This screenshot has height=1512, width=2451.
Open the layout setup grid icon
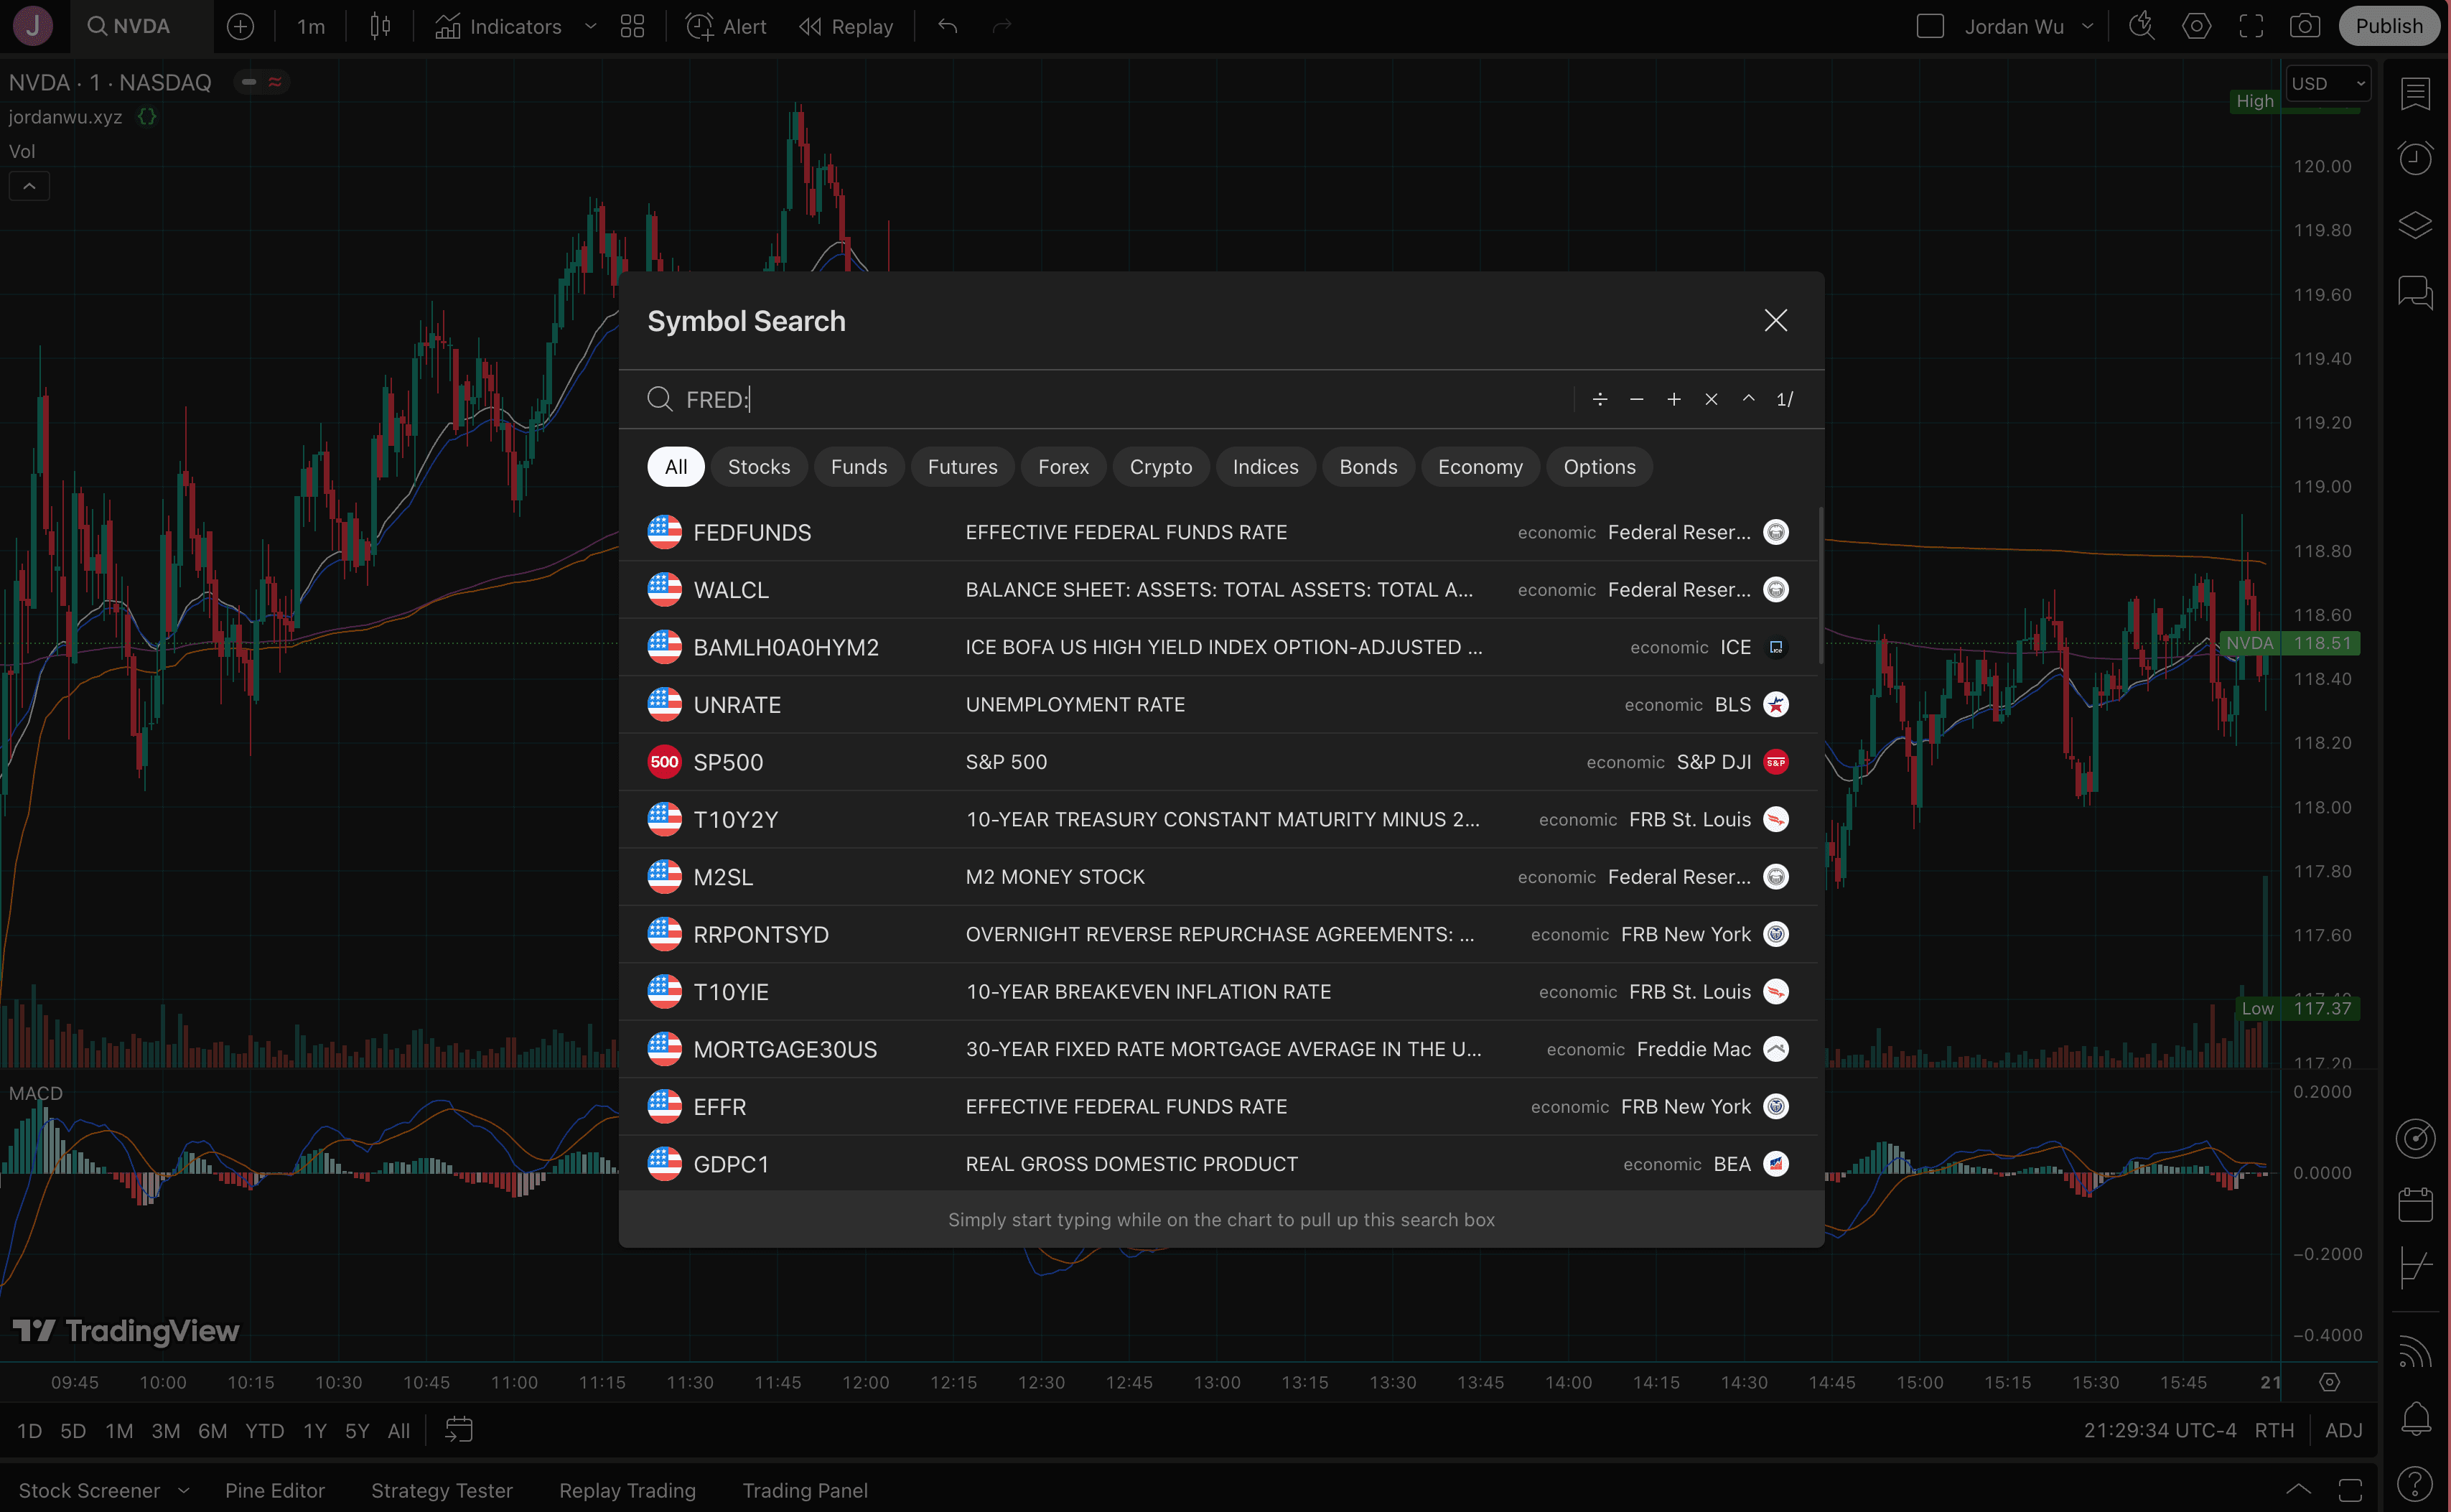click(x=632, y=27)
